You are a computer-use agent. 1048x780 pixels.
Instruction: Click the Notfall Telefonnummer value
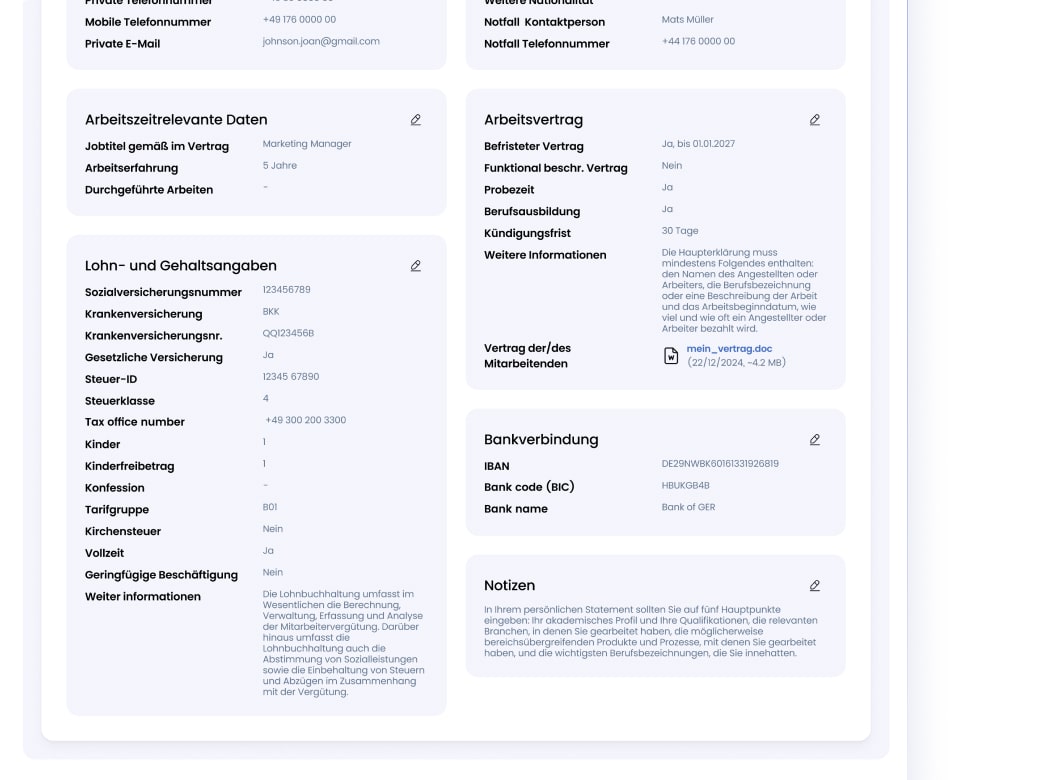click(x=698, y=42)
